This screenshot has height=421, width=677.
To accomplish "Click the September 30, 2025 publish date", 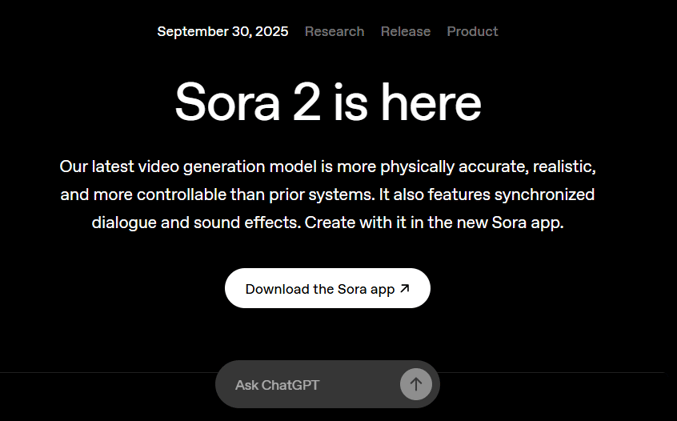I will pos(222,32).
